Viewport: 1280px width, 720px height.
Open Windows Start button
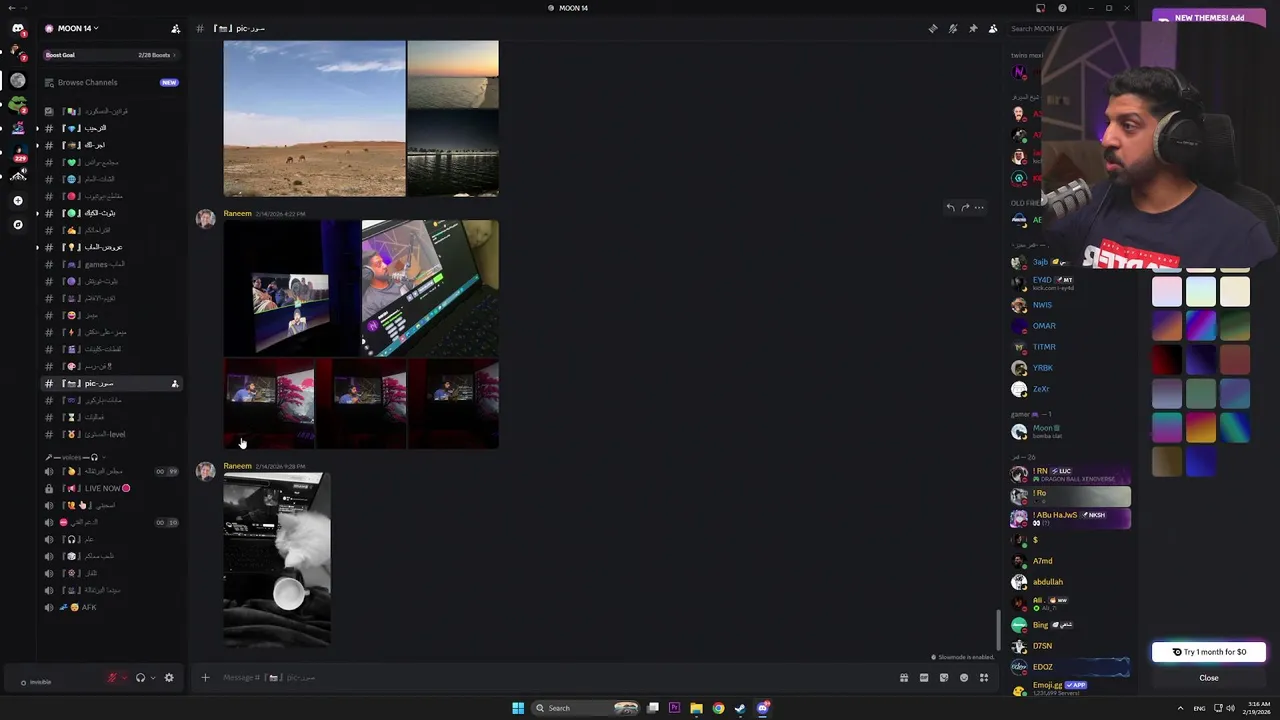click(518, 708)
